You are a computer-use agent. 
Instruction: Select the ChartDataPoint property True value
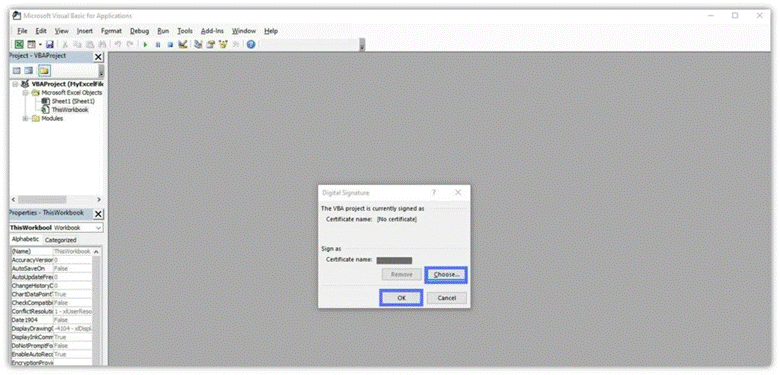click(73, 294)
